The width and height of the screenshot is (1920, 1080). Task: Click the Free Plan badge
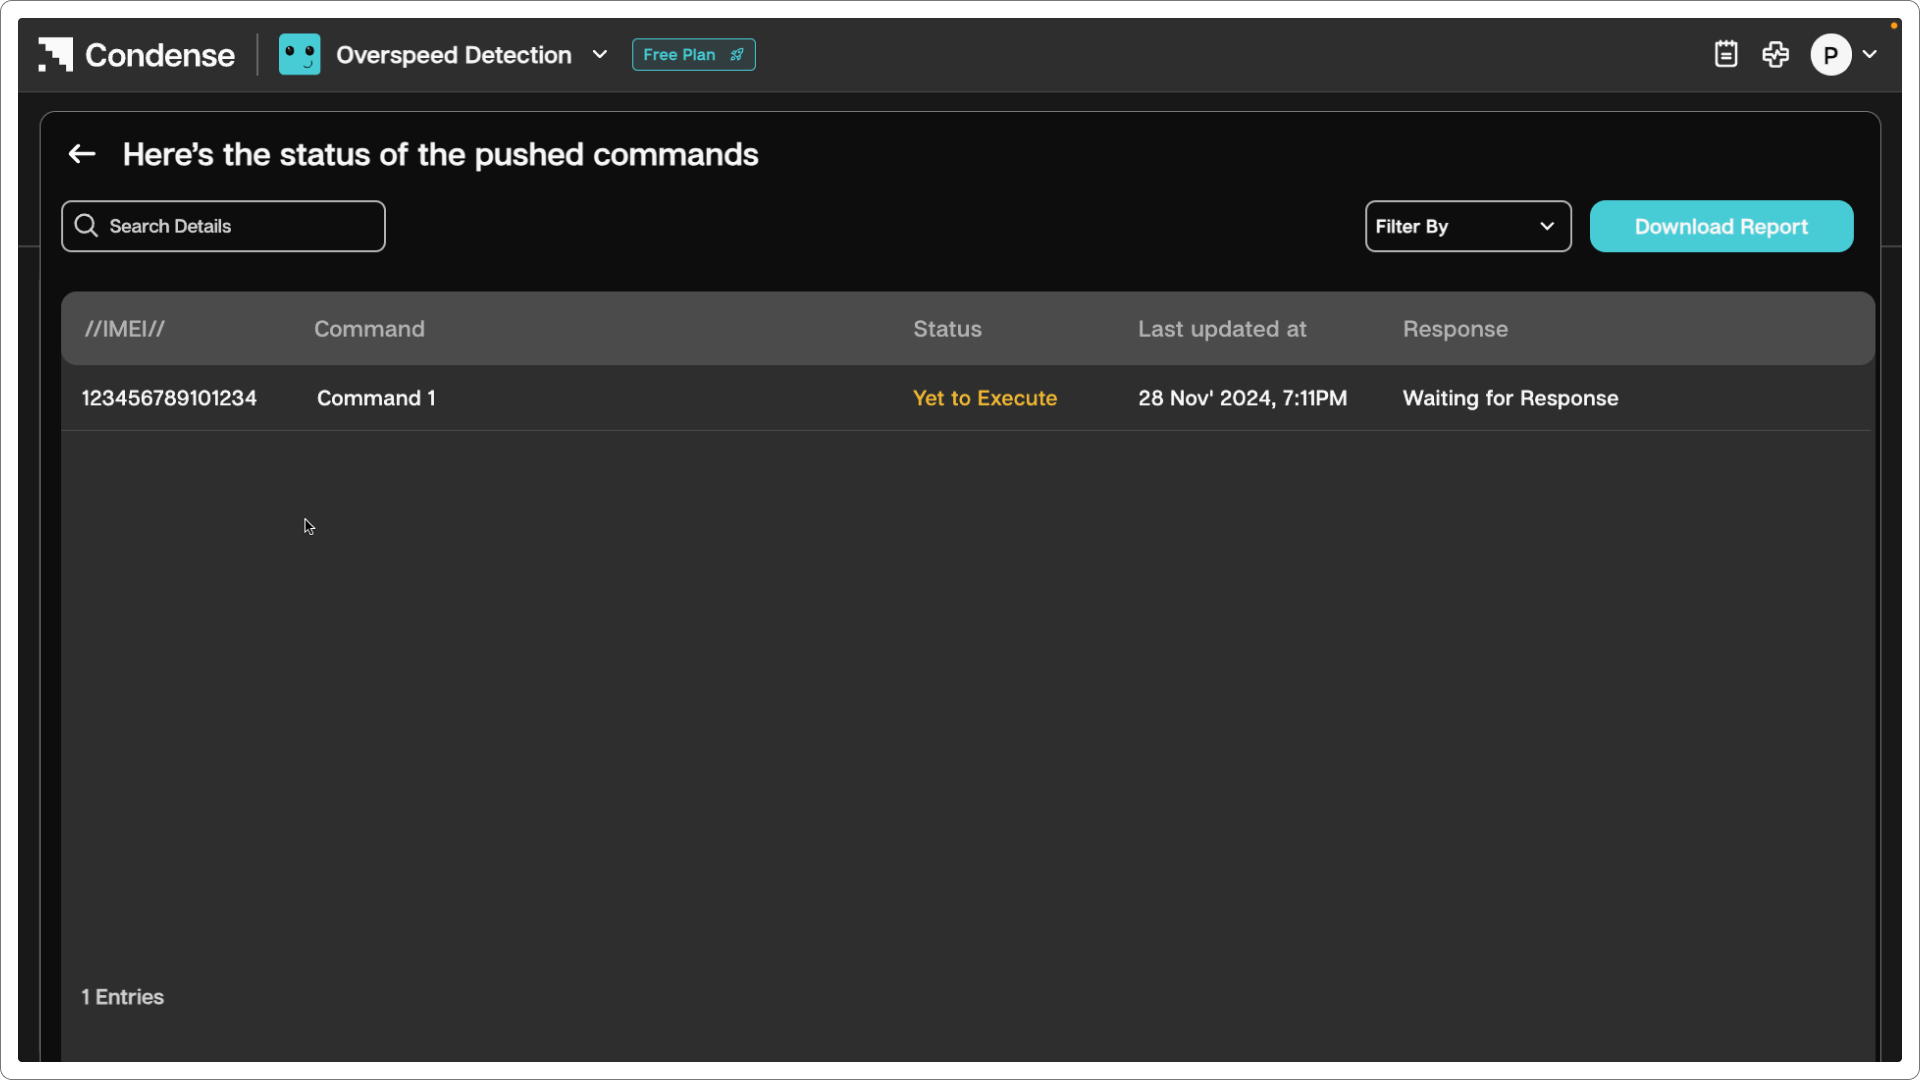pyautogui.click(x=680, y=55)
